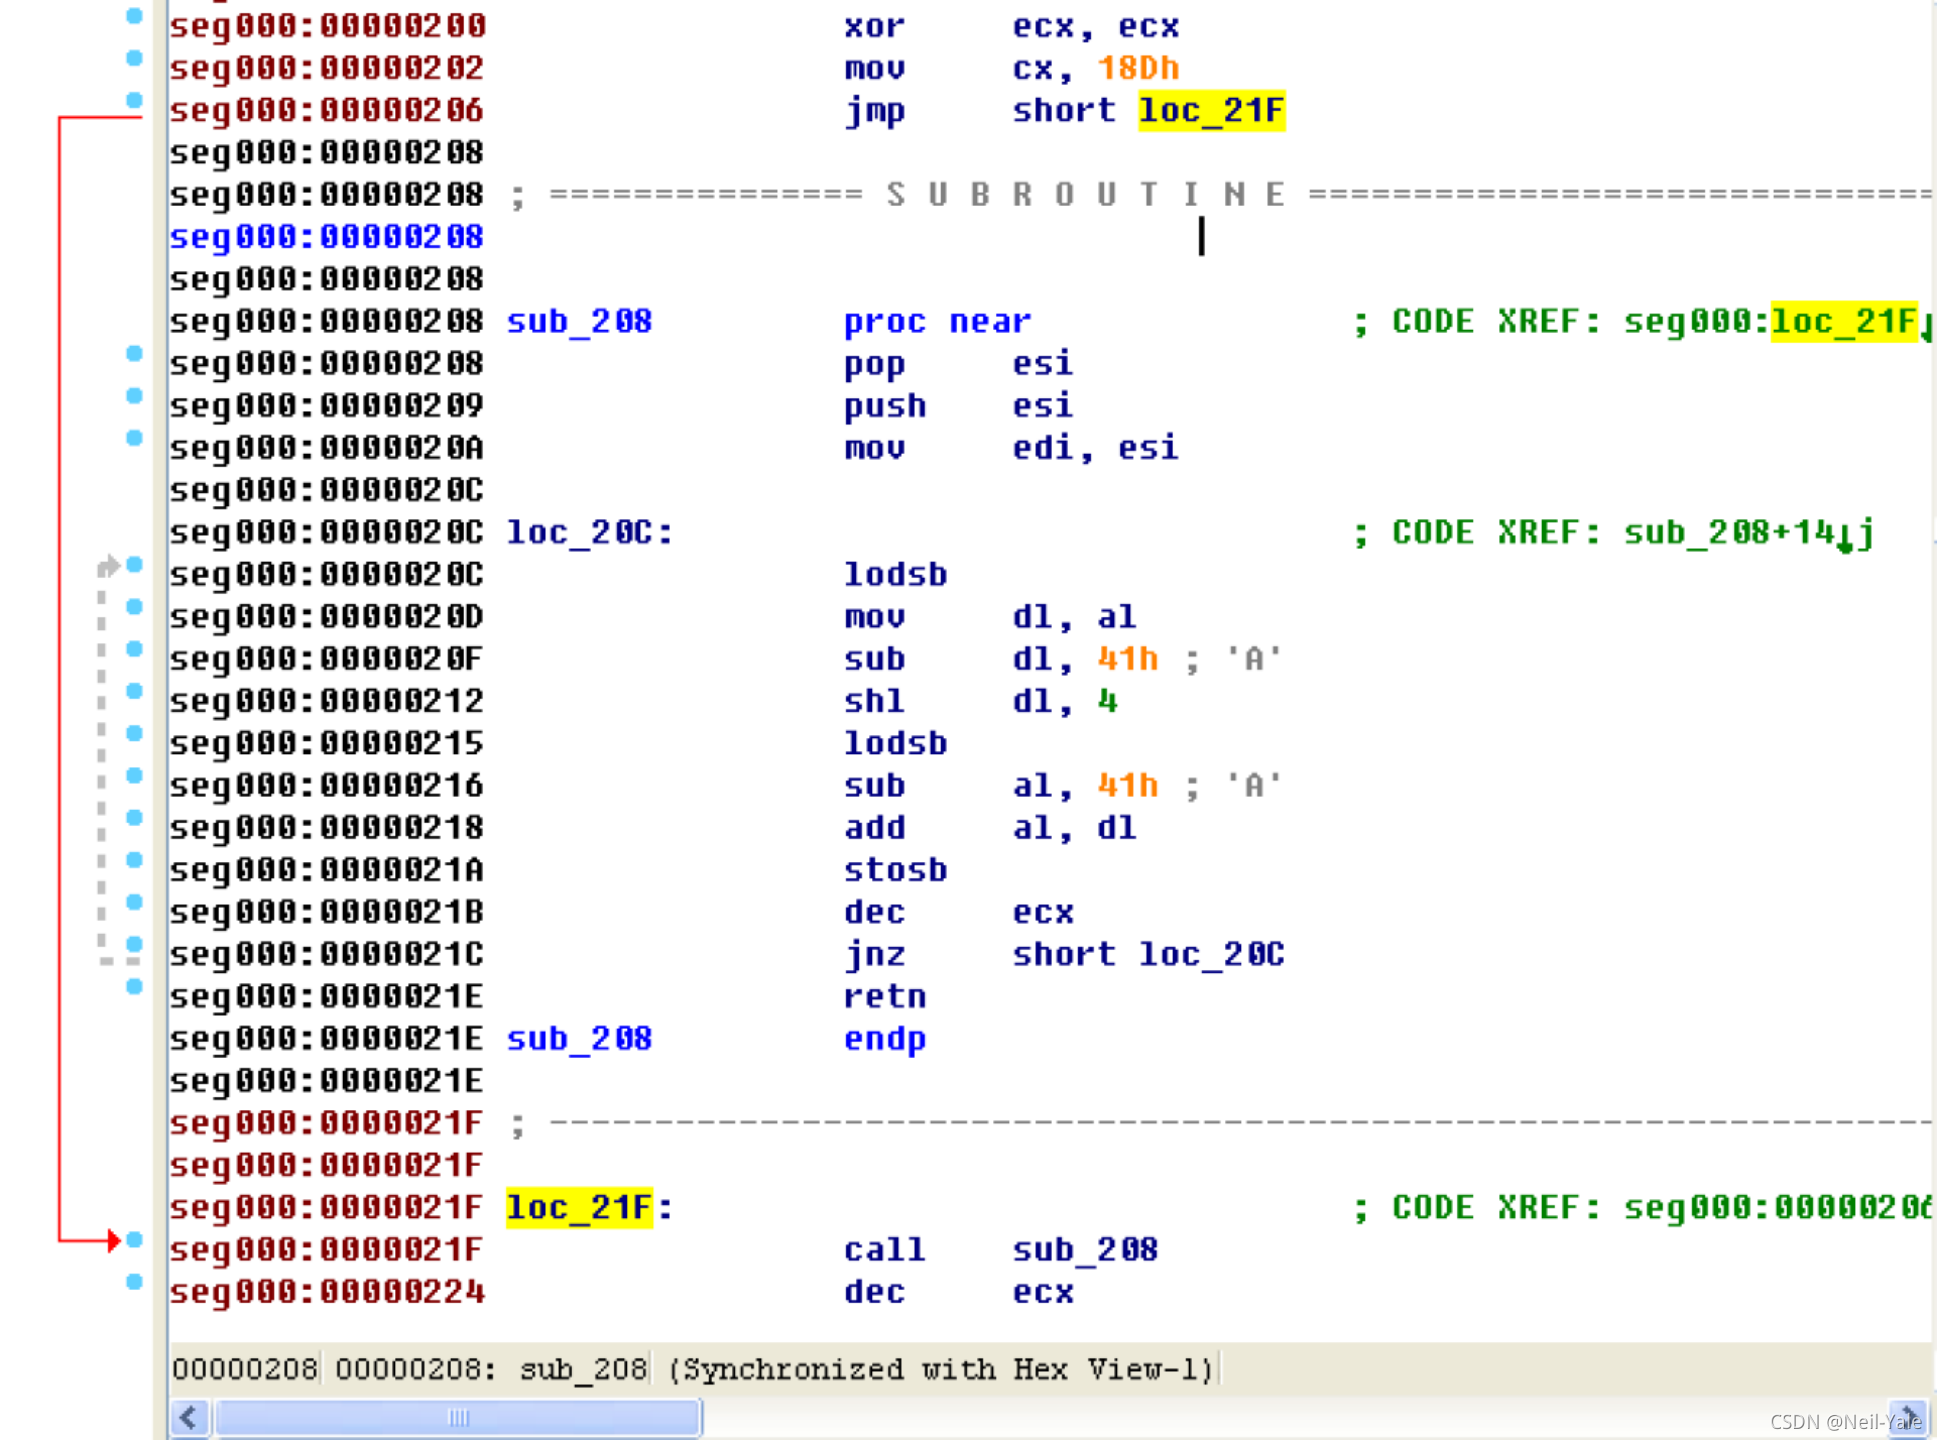Viewport: 1937px width, 1440px height.
Task: Click the 41h value in sub al line
Action: [x=1127, y=785]
